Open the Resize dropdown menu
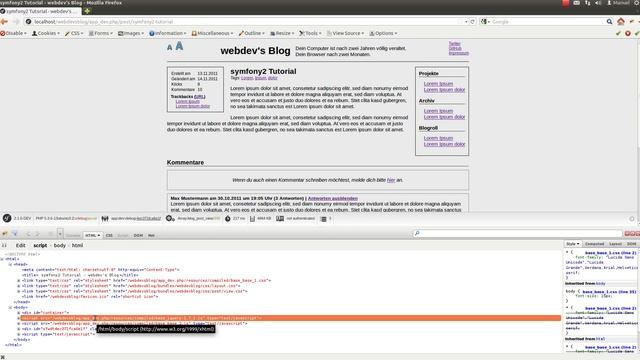This screenshot has height=360, width=640. click(282, 33)
